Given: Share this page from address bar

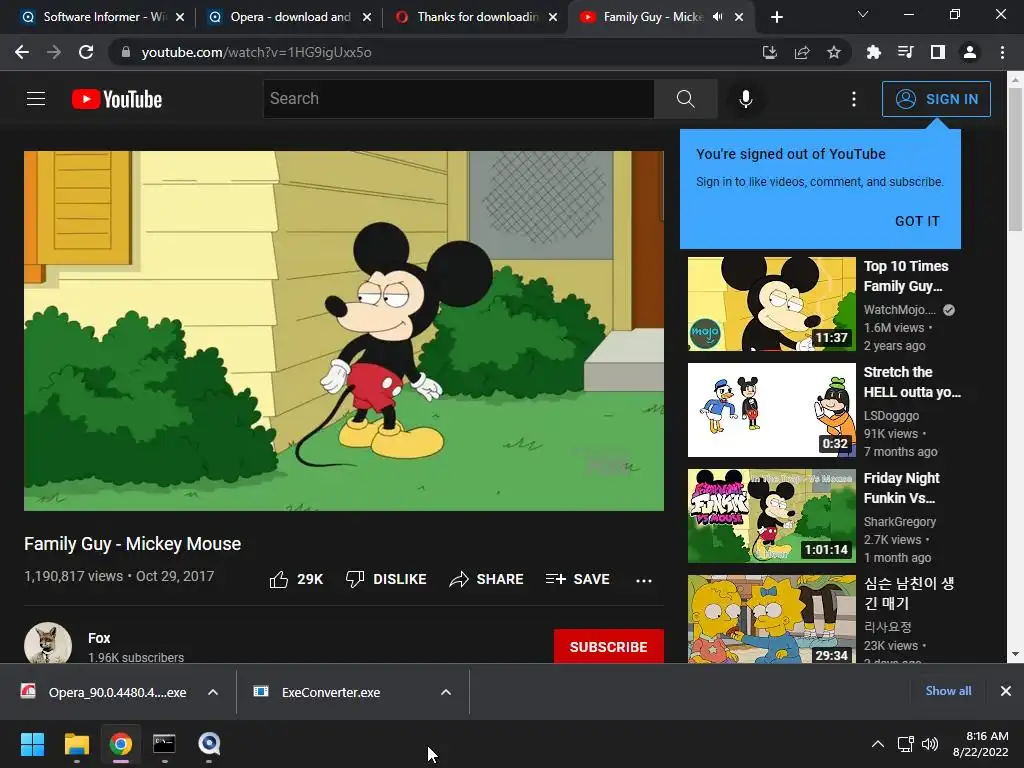Looking at the screenshot, I should [x=802, y=52].
